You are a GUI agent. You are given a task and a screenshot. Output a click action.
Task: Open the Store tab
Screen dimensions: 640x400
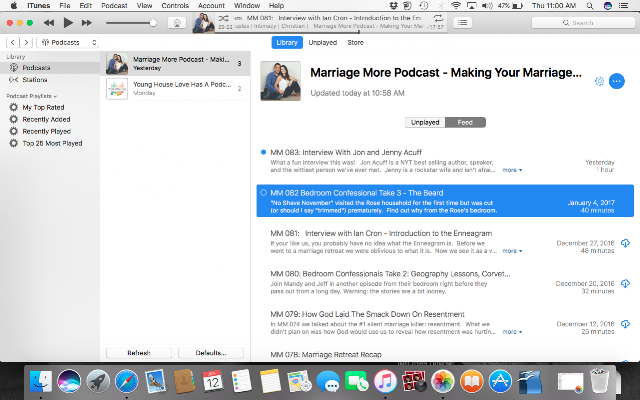(355, 42)
